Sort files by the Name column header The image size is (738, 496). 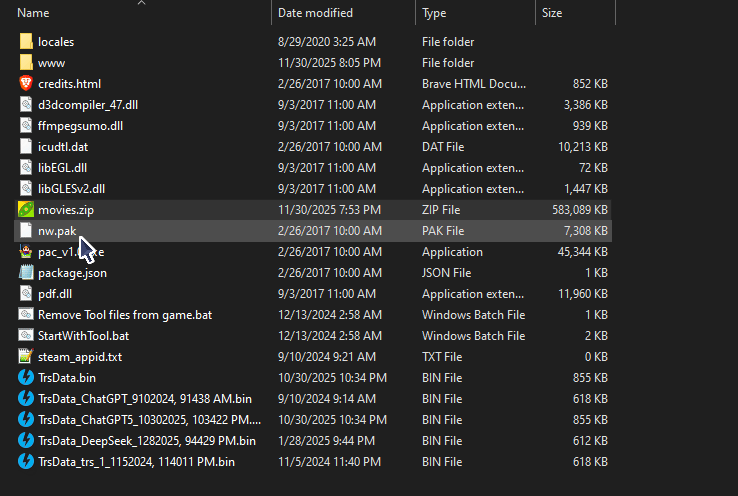click(34, 13)
